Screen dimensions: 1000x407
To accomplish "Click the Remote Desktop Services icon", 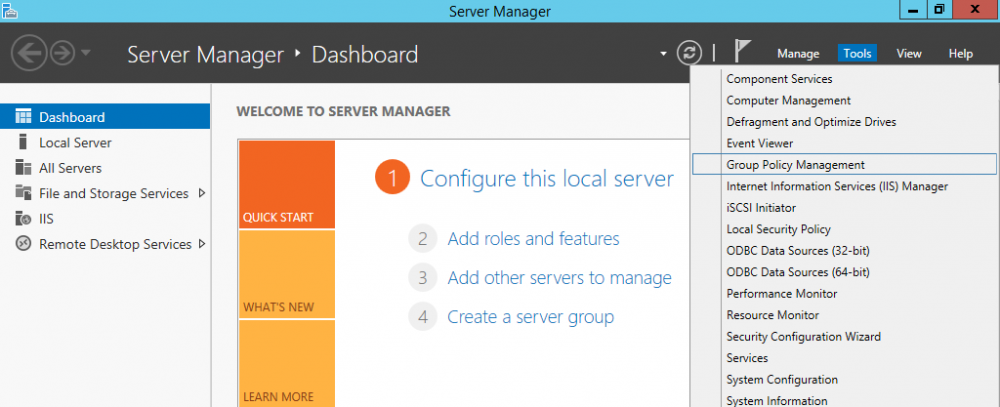I will 23,244.
